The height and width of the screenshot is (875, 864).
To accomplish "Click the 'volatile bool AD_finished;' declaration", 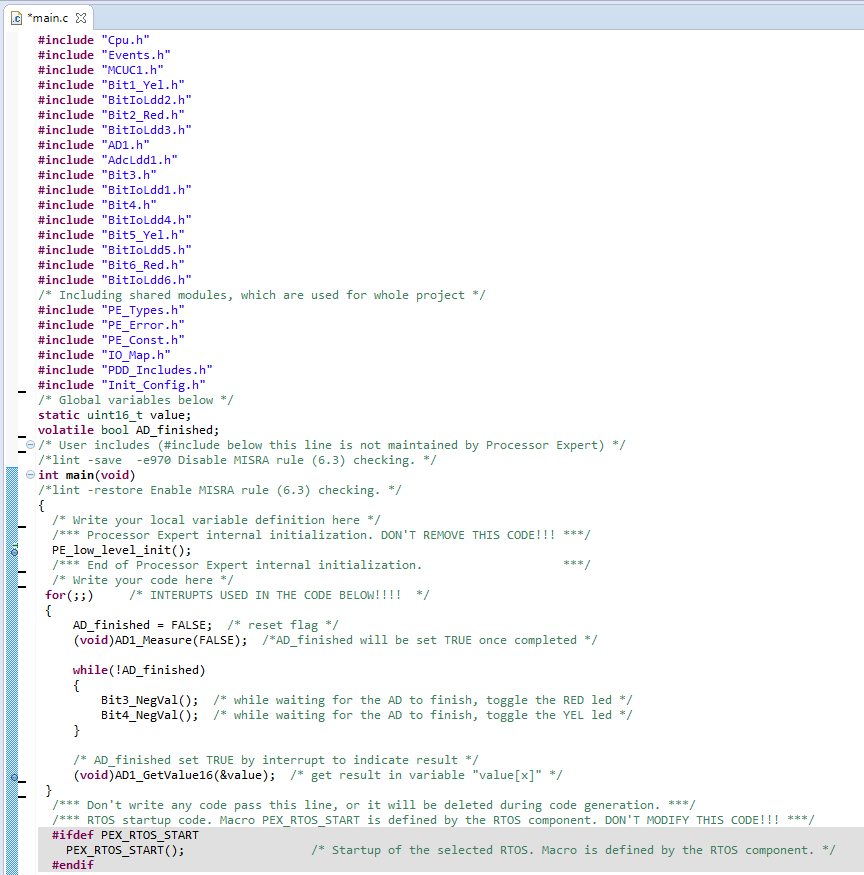I will point(129,430).
